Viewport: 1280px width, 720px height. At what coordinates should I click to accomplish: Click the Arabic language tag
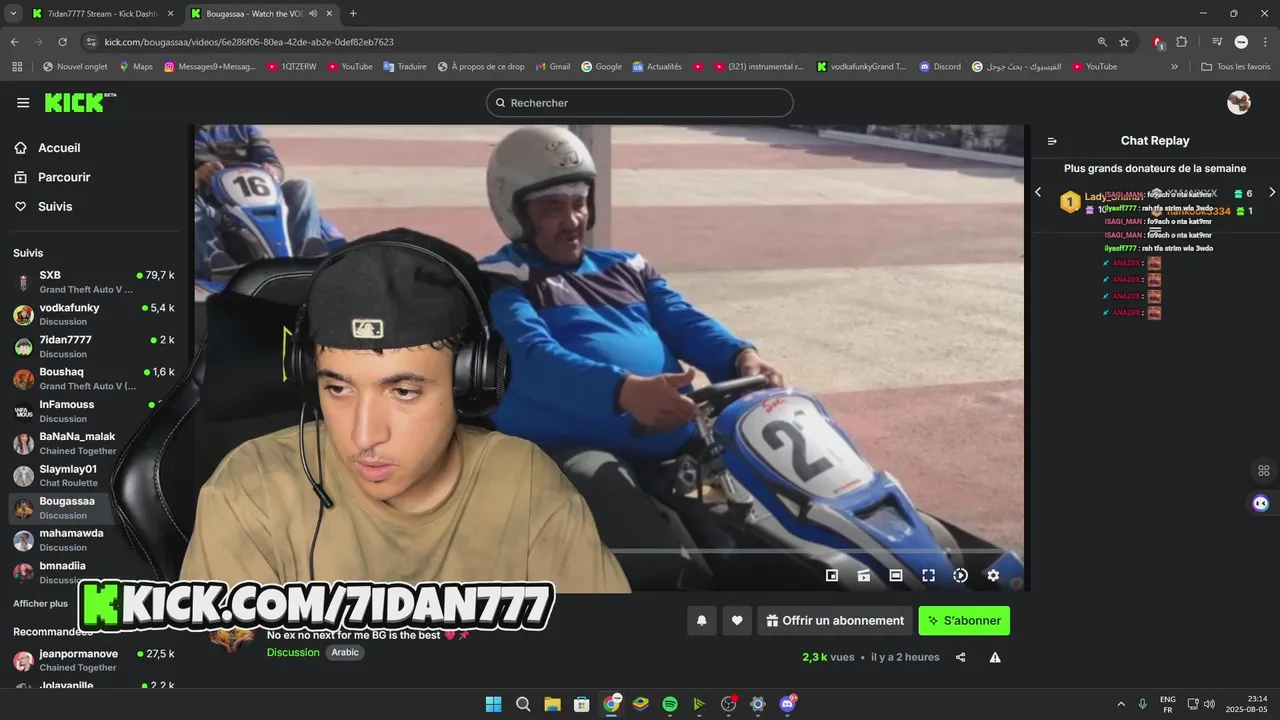(x=345, y=652)
